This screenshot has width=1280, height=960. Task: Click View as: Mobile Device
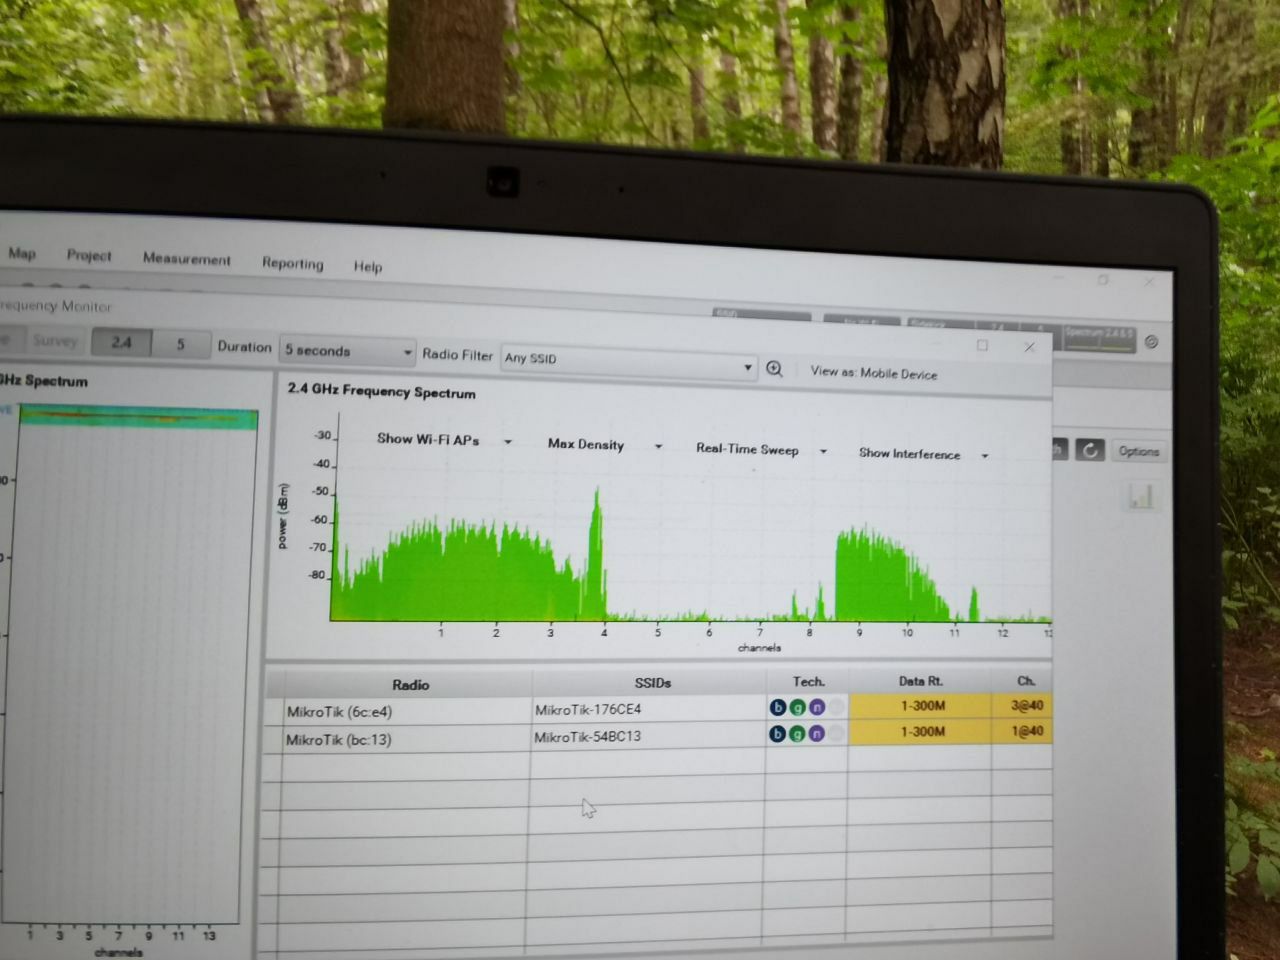point(873,373)
